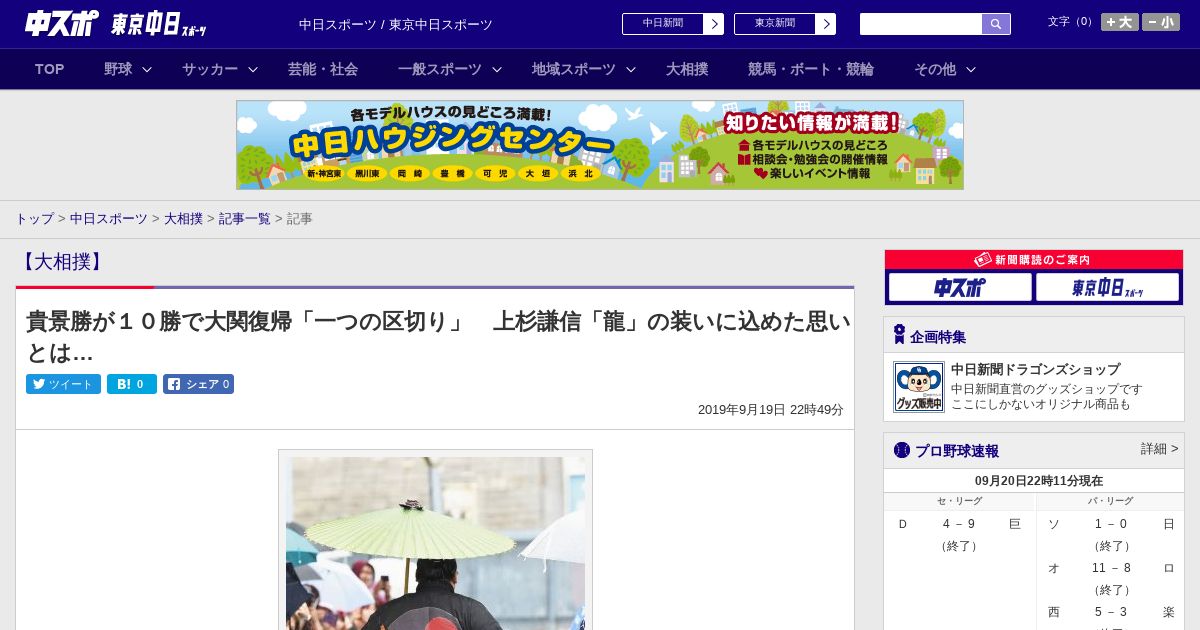Focus the header search input field

pyautogui.click(x=921, y=24)
